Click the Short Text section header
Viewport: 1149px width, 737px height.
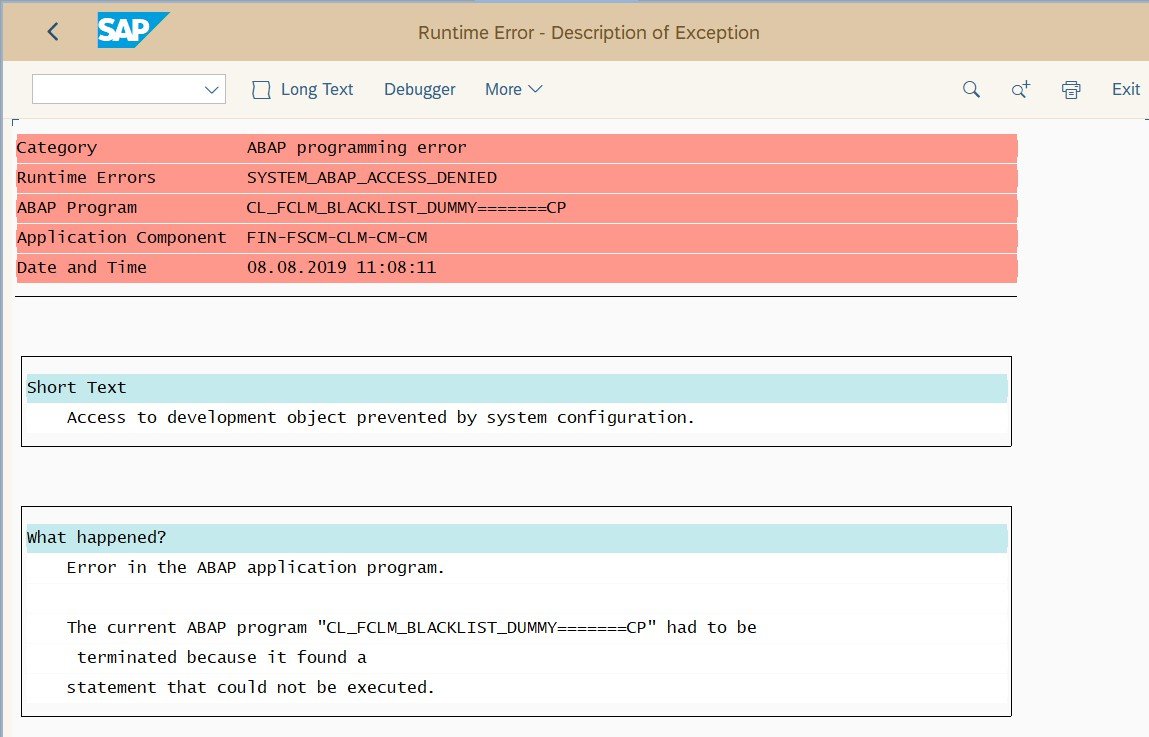pos(76,387)
